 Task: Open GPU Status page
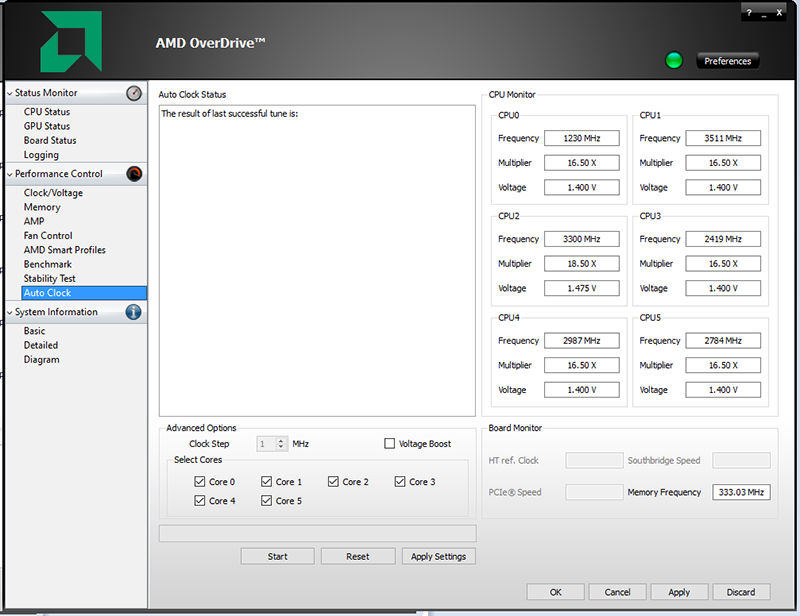(x=47, y=126)
